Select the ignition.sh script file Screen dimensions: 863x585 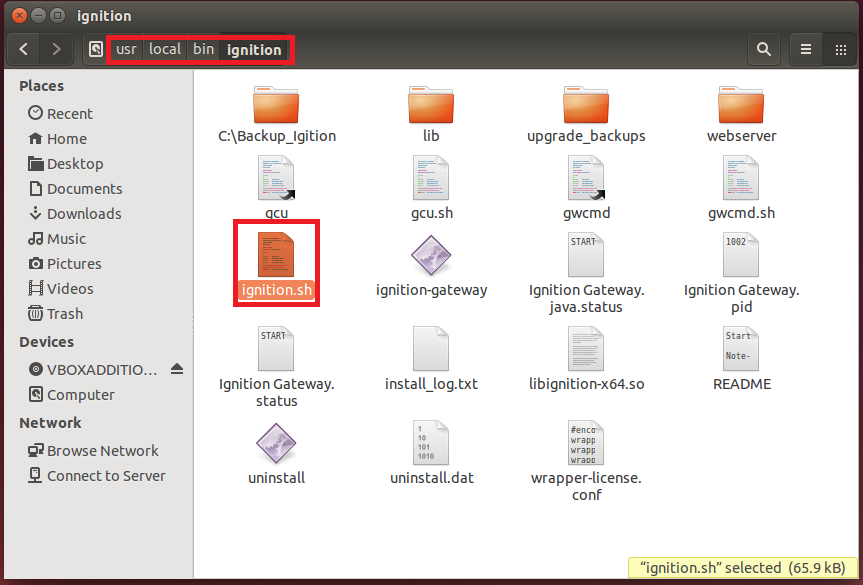click(x=276, y=266)
